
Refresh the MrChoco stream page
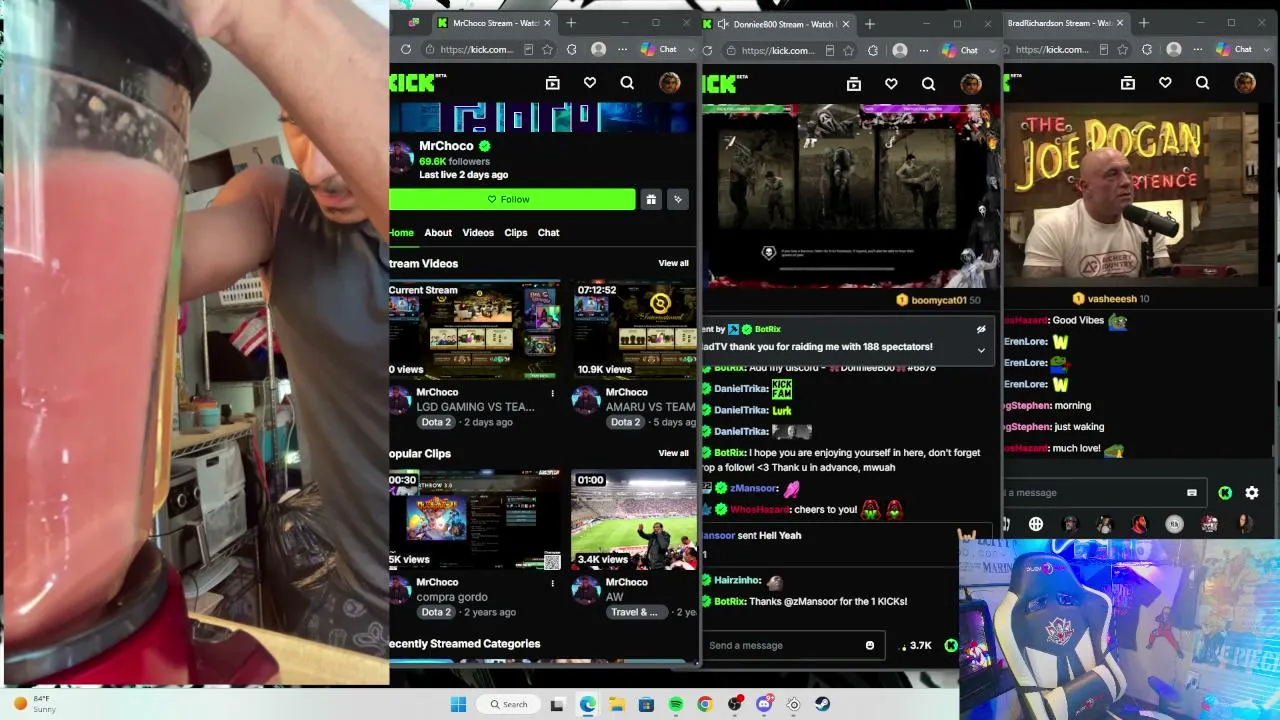pos(406,49)
